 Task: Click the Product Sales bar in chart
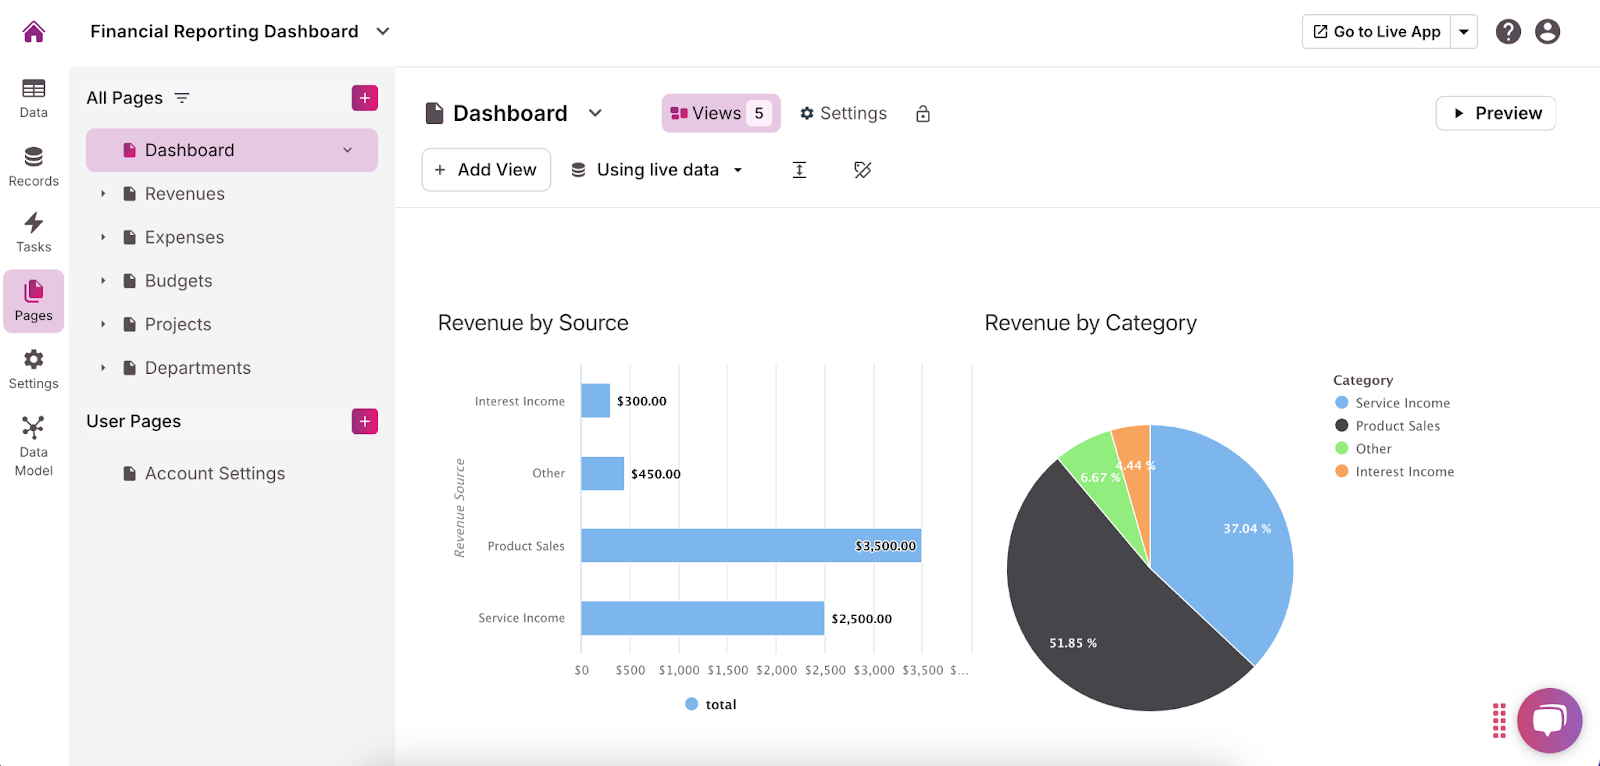click(750, 546)
